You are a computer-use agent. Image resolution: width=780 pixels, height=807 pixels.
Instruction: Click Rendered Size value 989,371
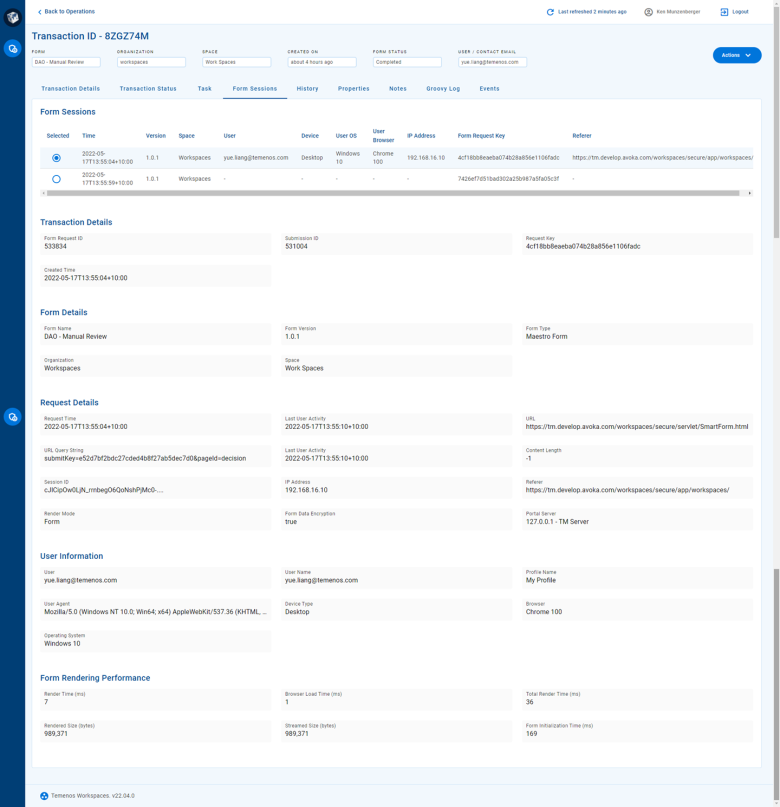coord(56,733)
